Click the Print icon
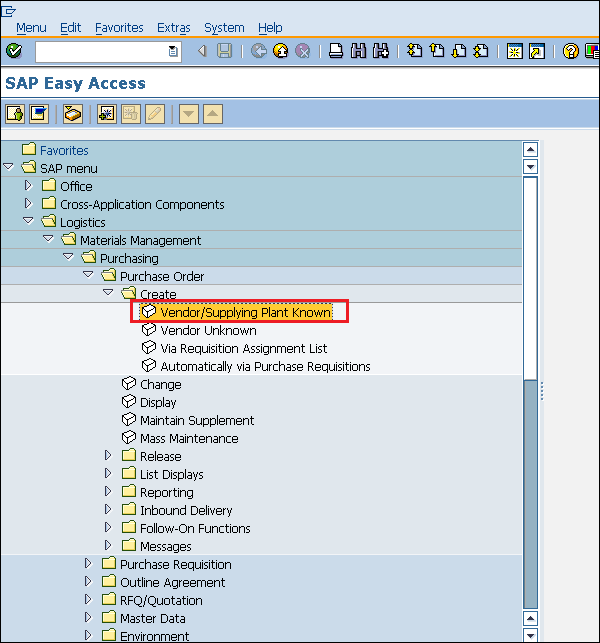 (336, 51)
